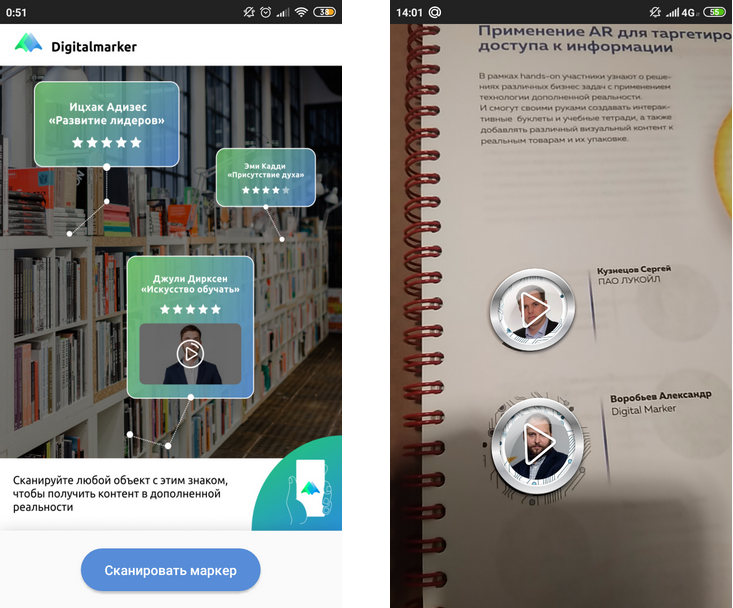Viewport: 733px width, 608px height.
Task: Open the Ицхак Адизес «Развитие лидеров» card
Action: click(107, 124)
